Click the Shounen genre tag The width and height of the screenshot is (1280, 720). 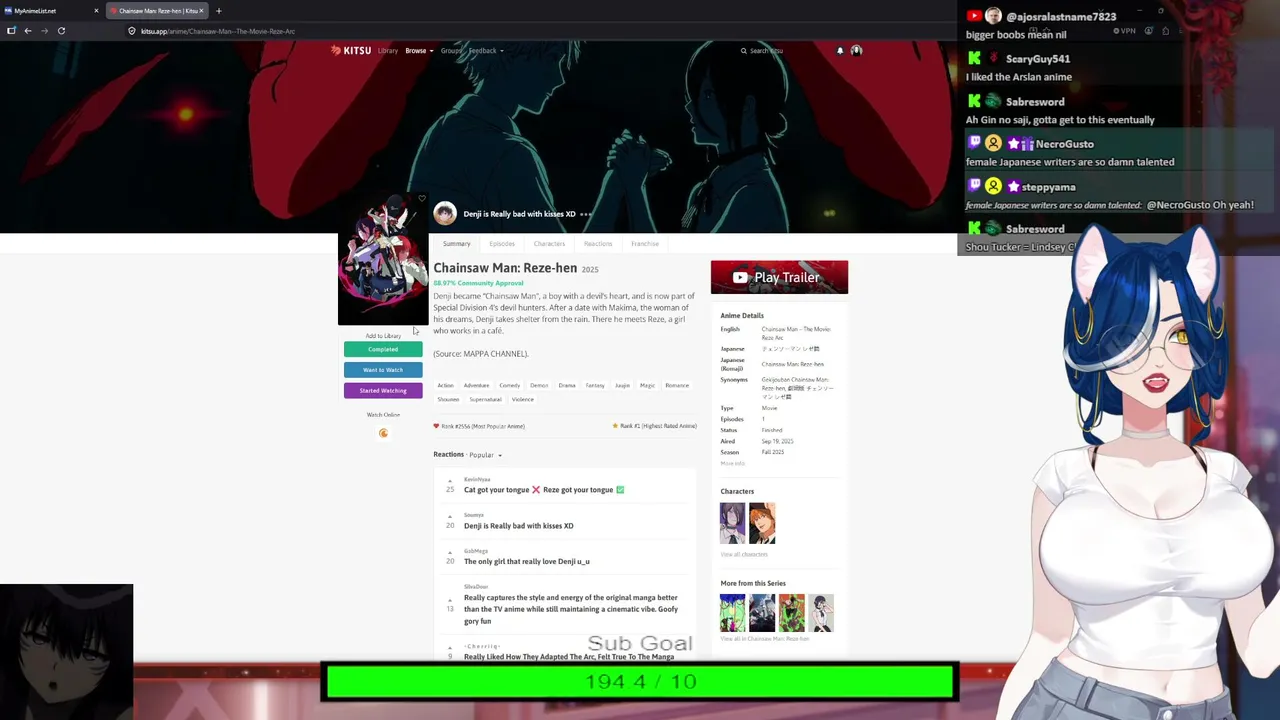[448, 399]
